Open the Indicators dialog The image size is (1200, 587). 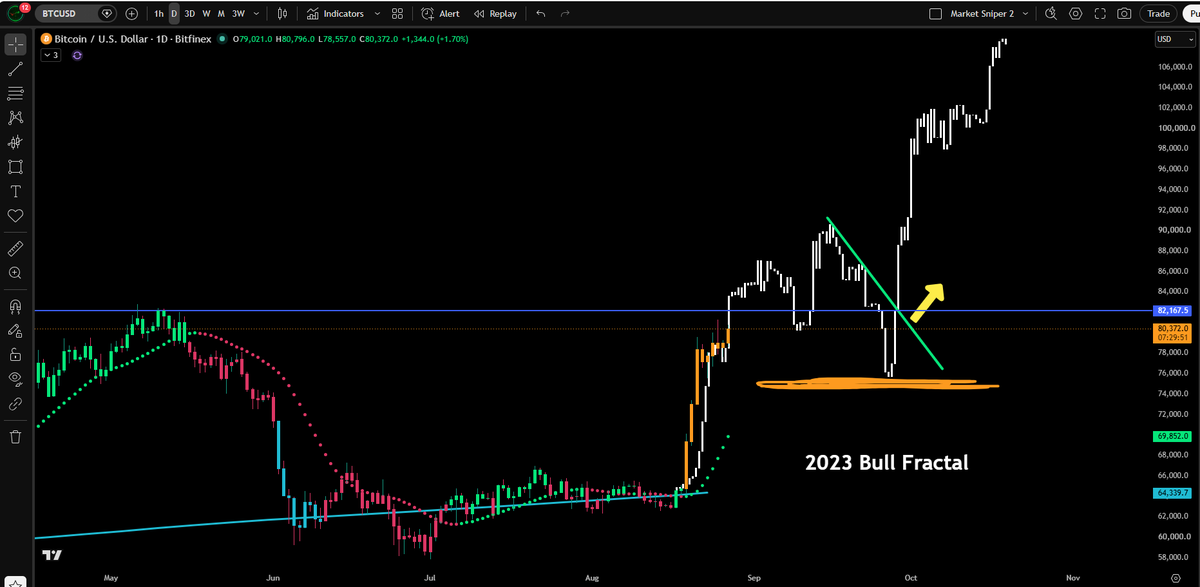pyautogui.click(x=335, y=14)
